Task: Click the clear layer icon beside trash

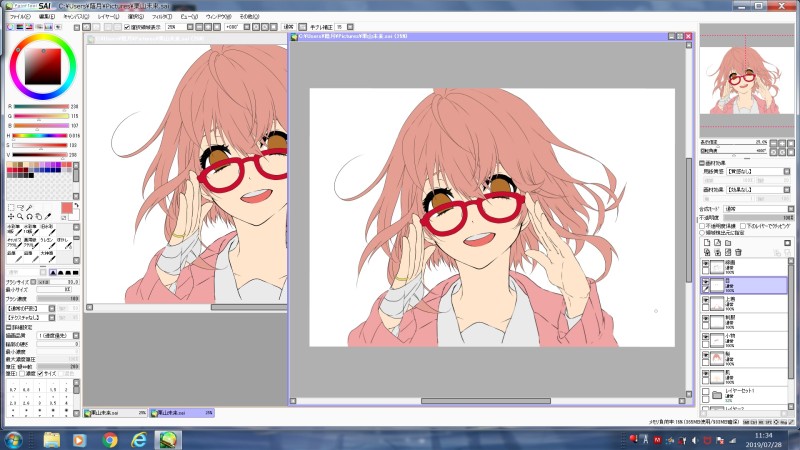Action: 728,252
